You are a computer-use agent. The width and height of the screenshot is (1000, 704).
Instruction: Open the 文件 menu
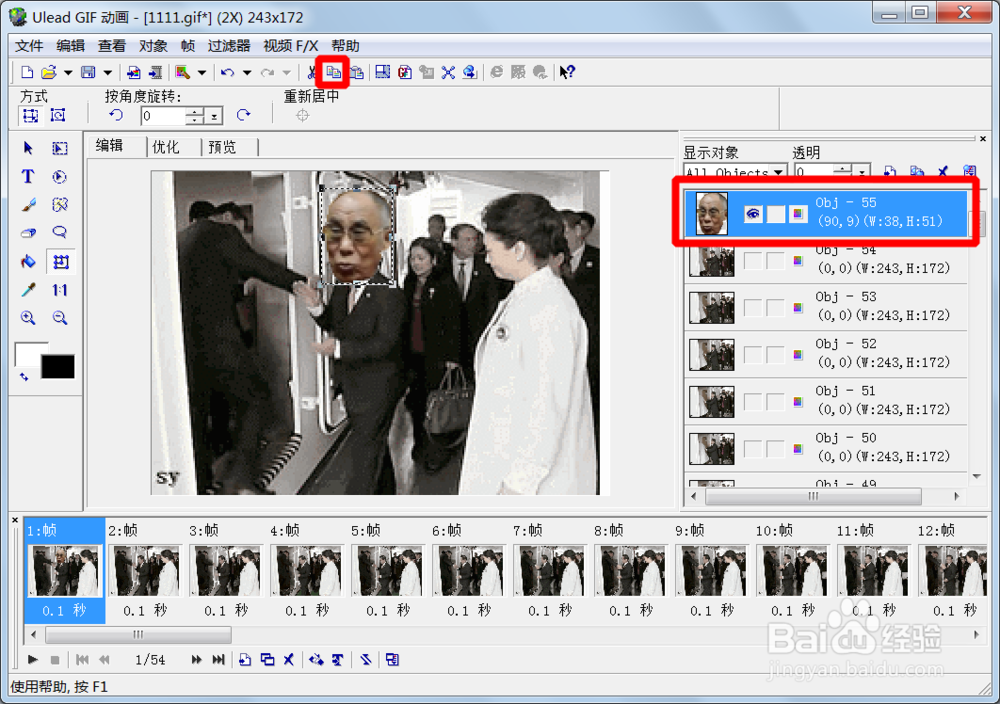click(x=29, y=46)
